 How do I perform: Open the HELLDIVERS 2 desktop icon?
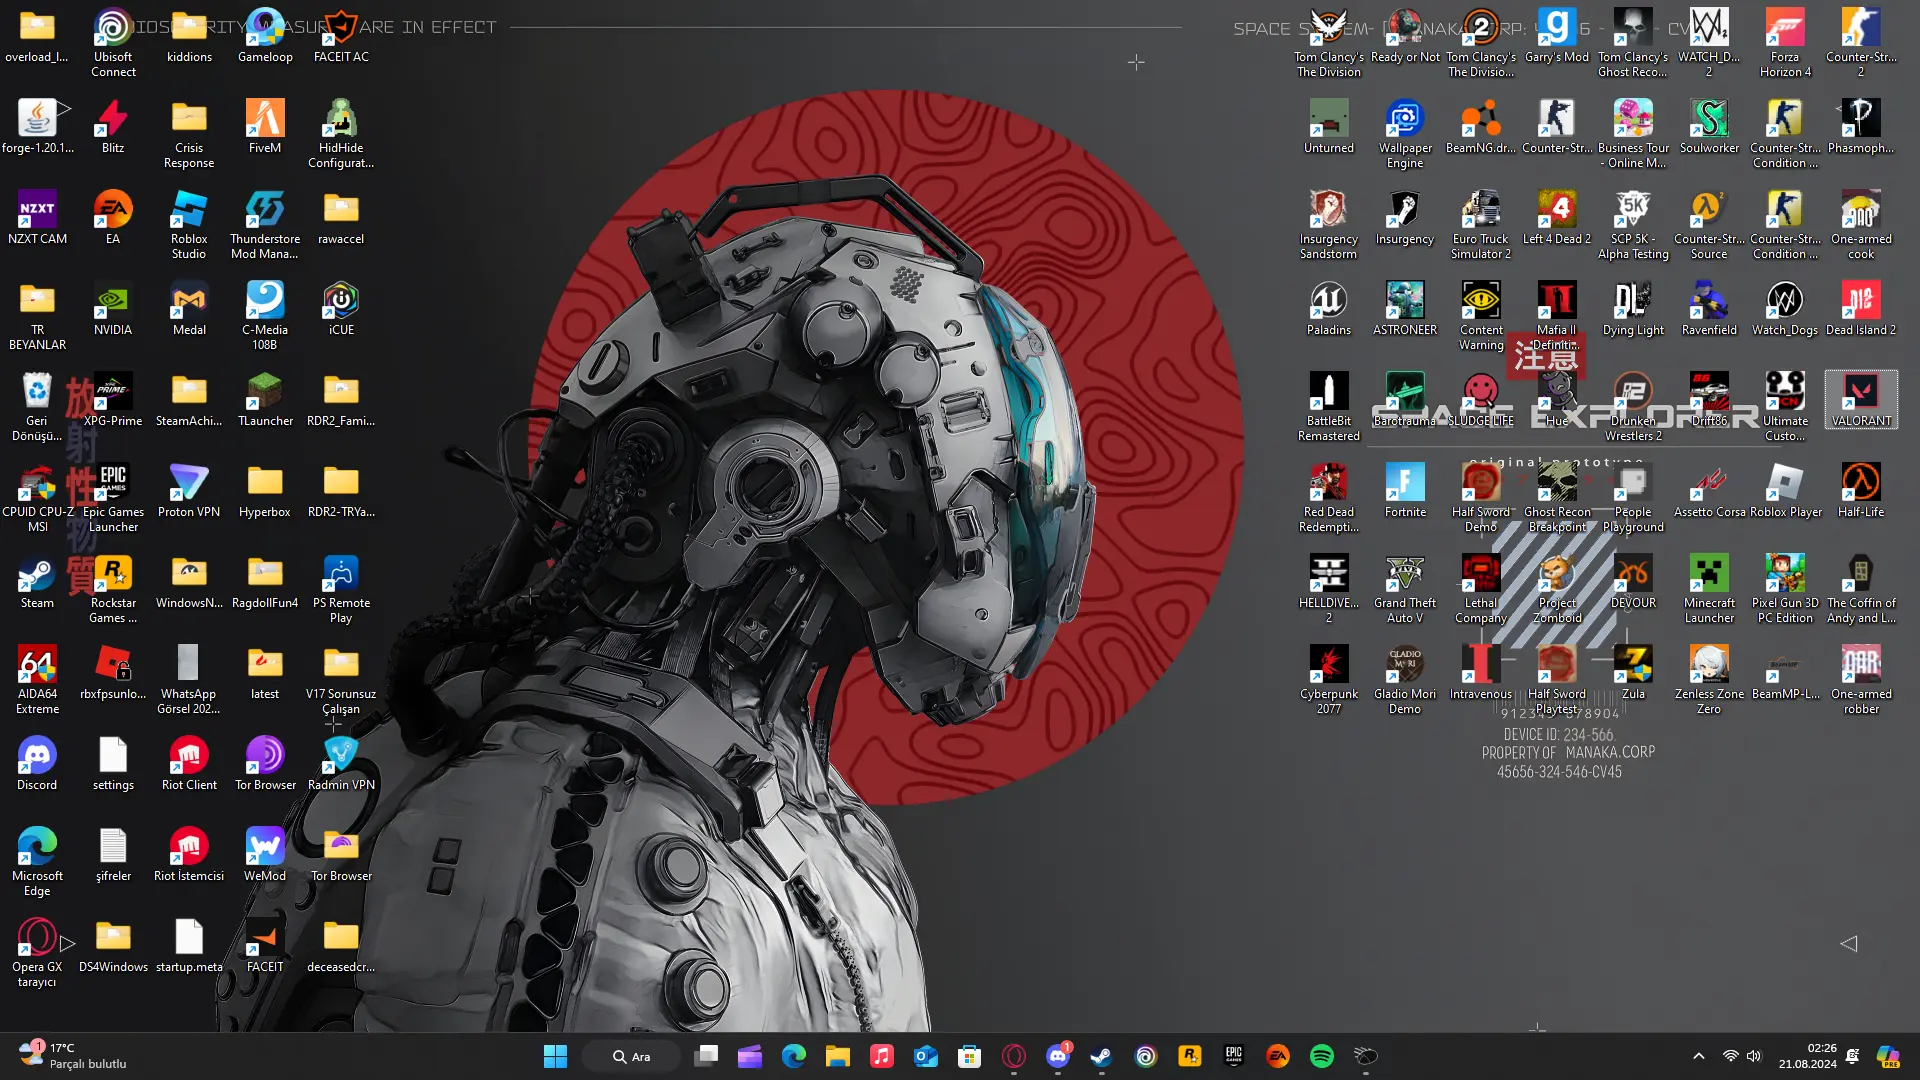click(1329, 588)
